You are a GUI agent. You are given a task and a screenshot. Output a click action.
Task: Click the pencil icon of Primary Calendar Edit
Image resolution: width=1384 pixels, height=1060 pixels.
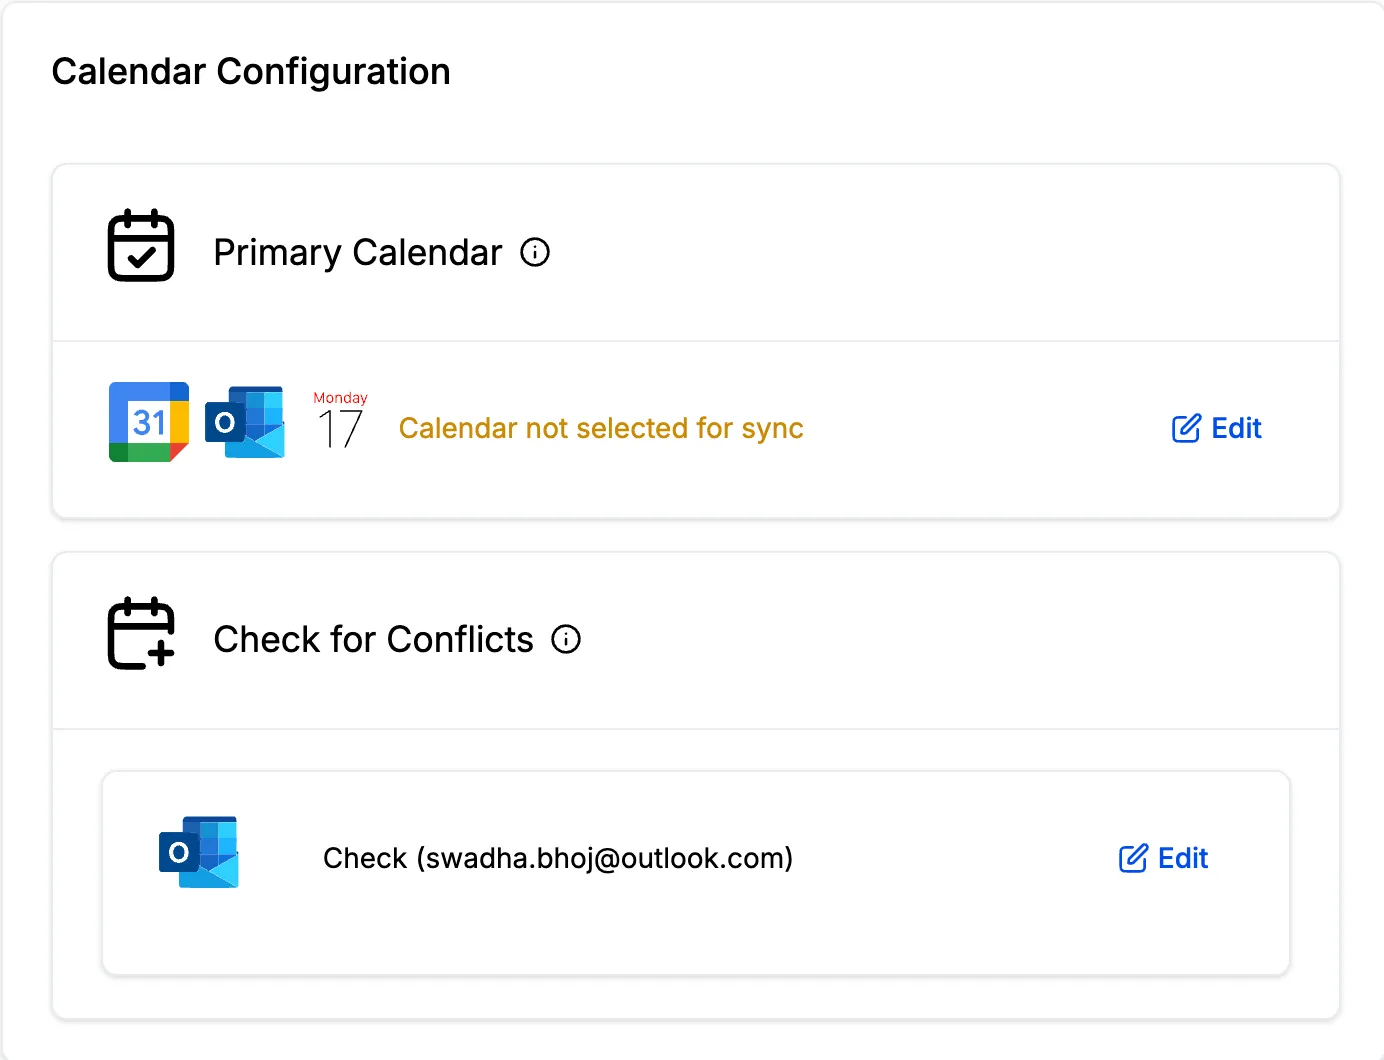(x=1186, y=428)
